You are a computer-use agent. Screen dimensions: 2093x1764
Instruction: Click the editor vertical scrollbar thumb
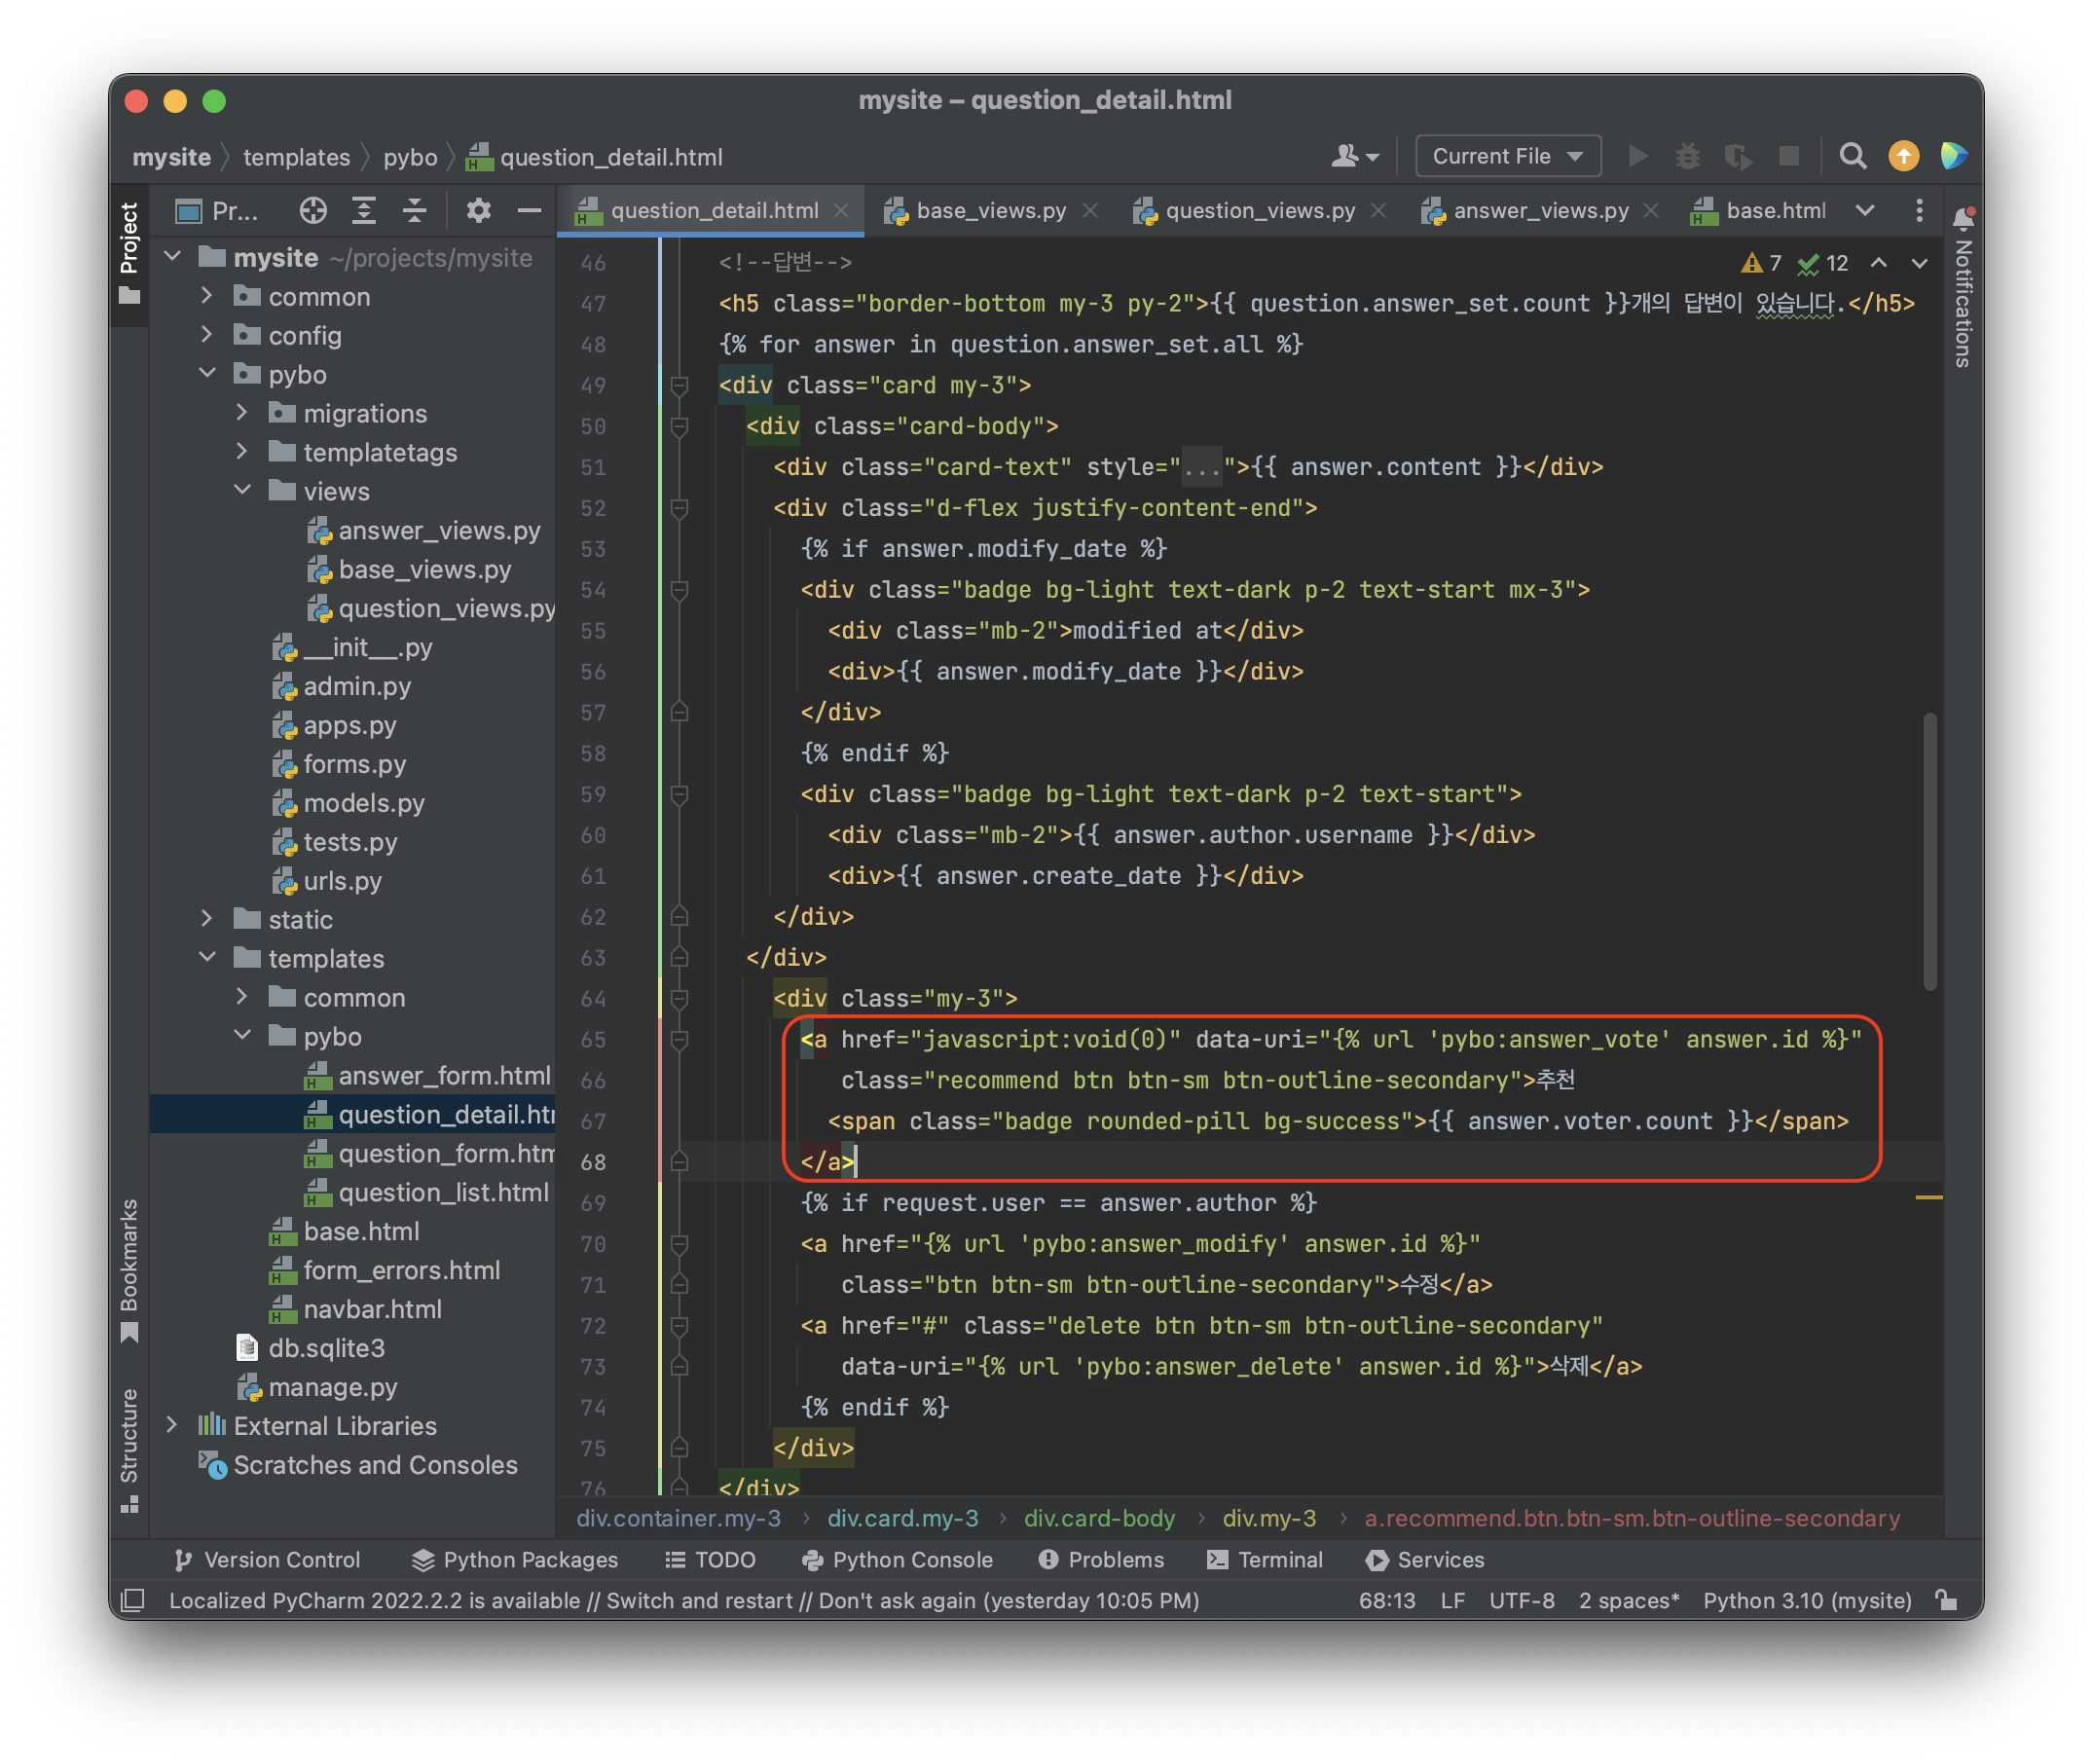pos(1929,850)
